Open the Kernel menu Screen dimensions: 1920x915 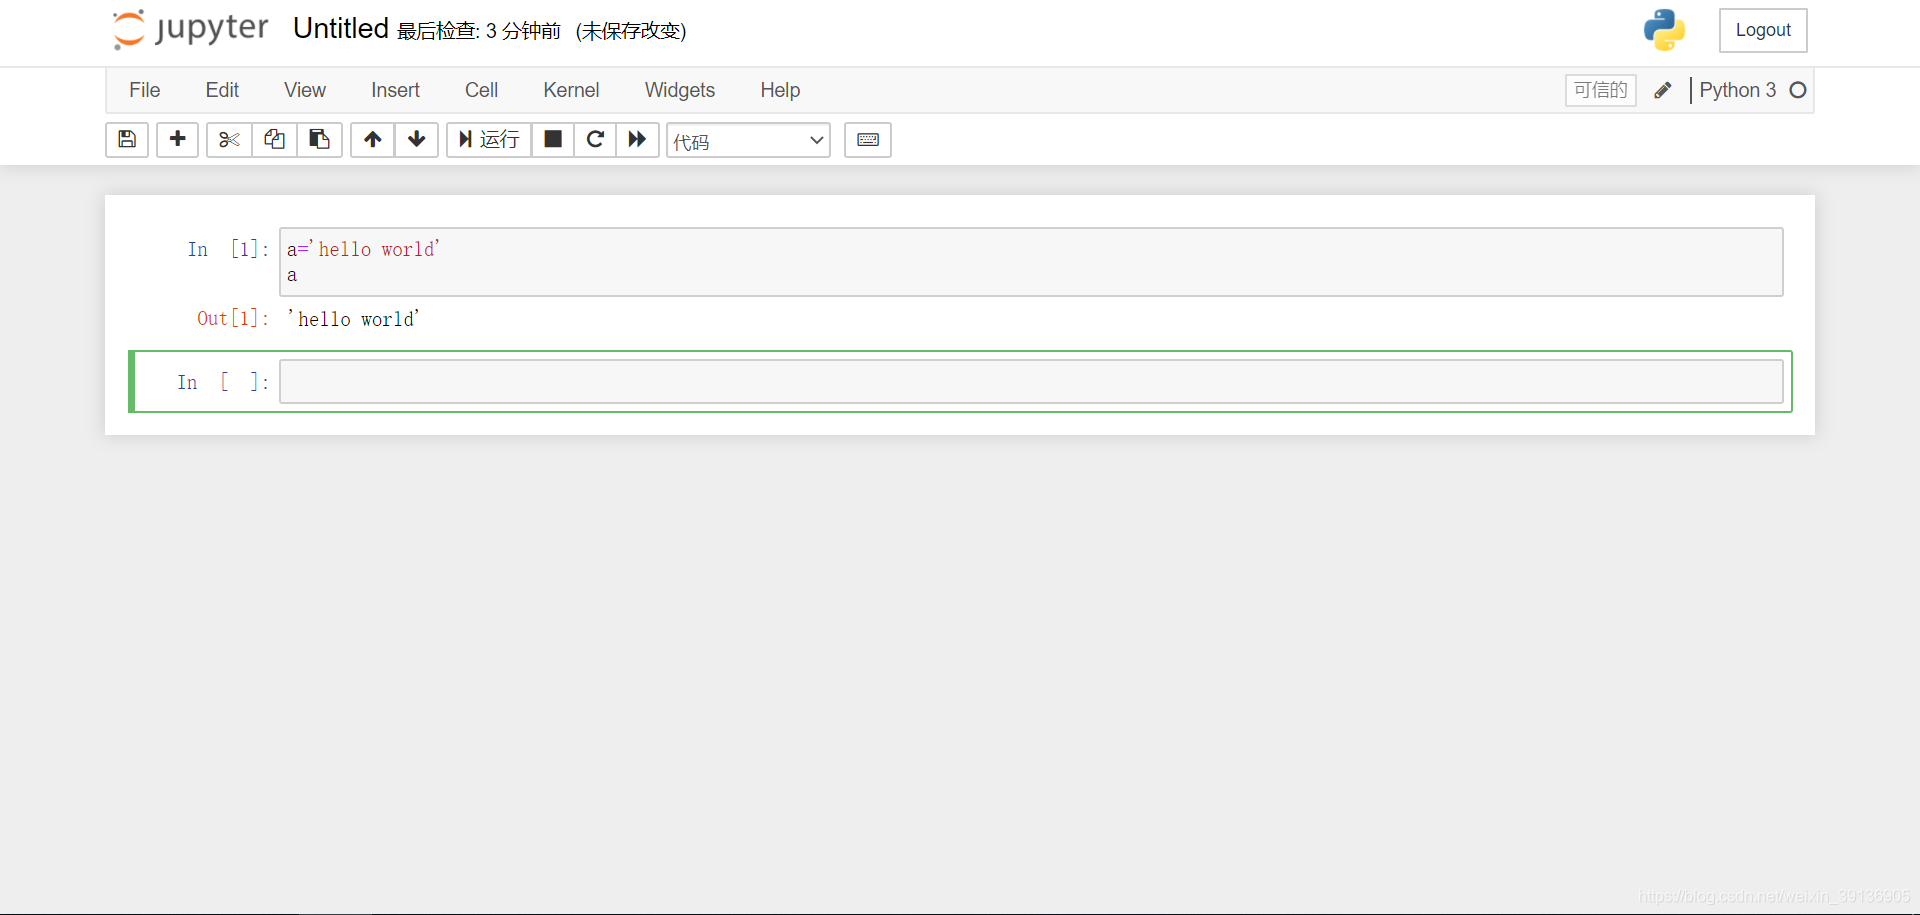(x=571, y=90)
